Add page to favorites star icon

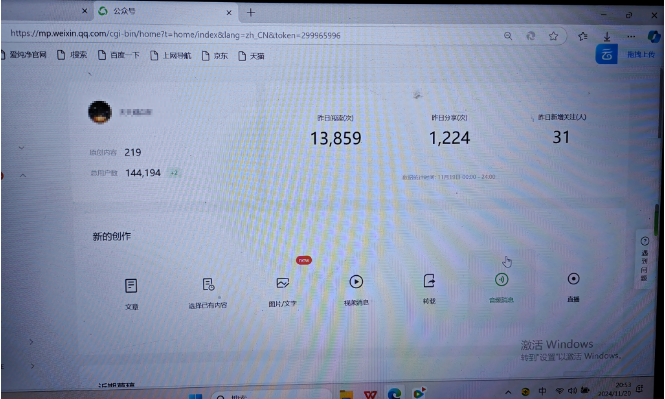tap(553, 36)
